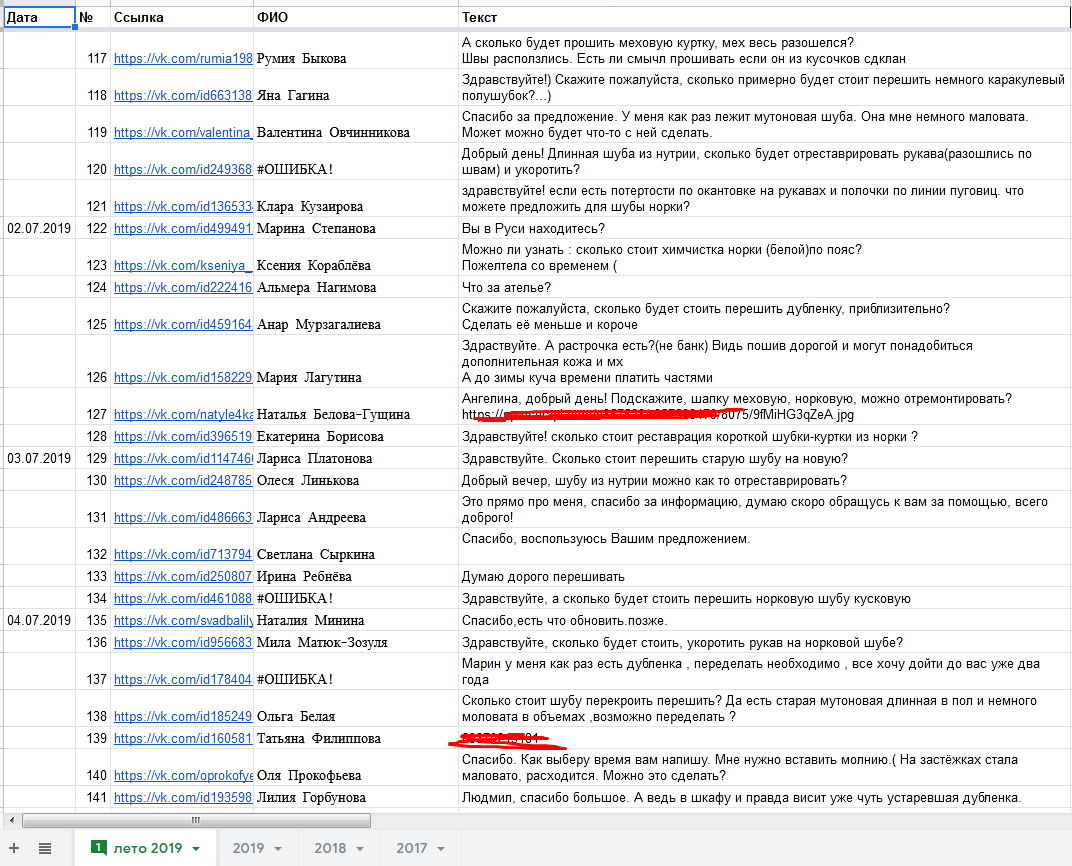Select the Текст header cell
The height and width of the screenshot is (866, 1072).
(764, 18)
